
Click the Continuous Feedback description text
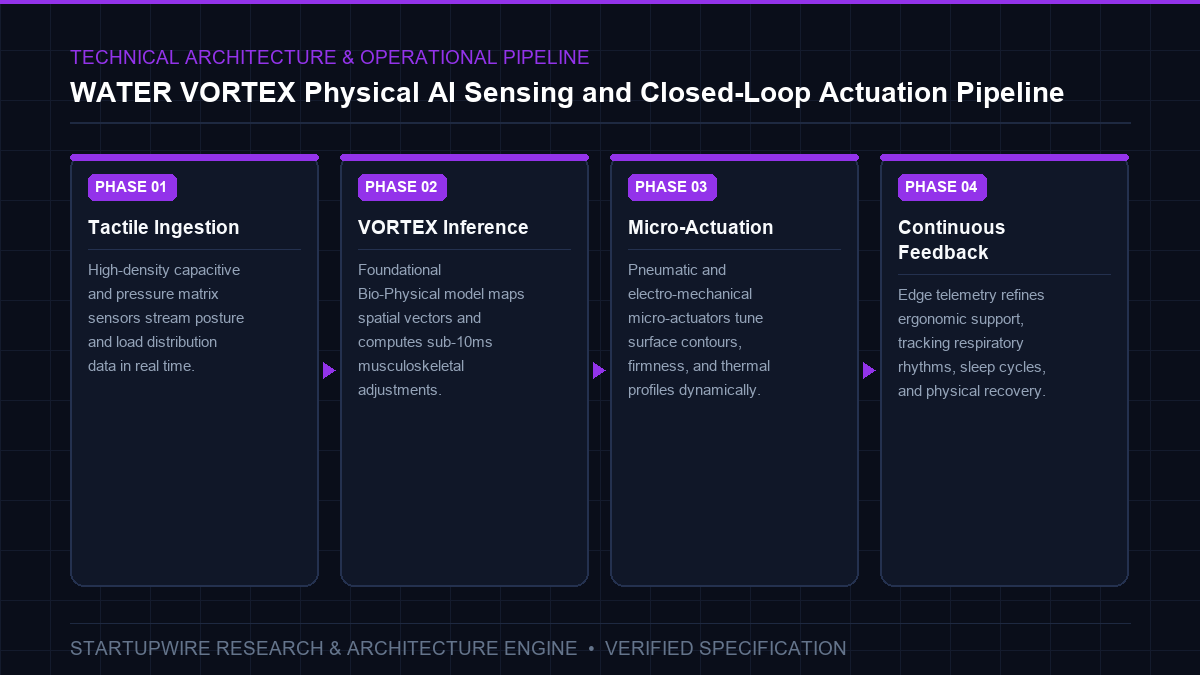pos(972,343)
